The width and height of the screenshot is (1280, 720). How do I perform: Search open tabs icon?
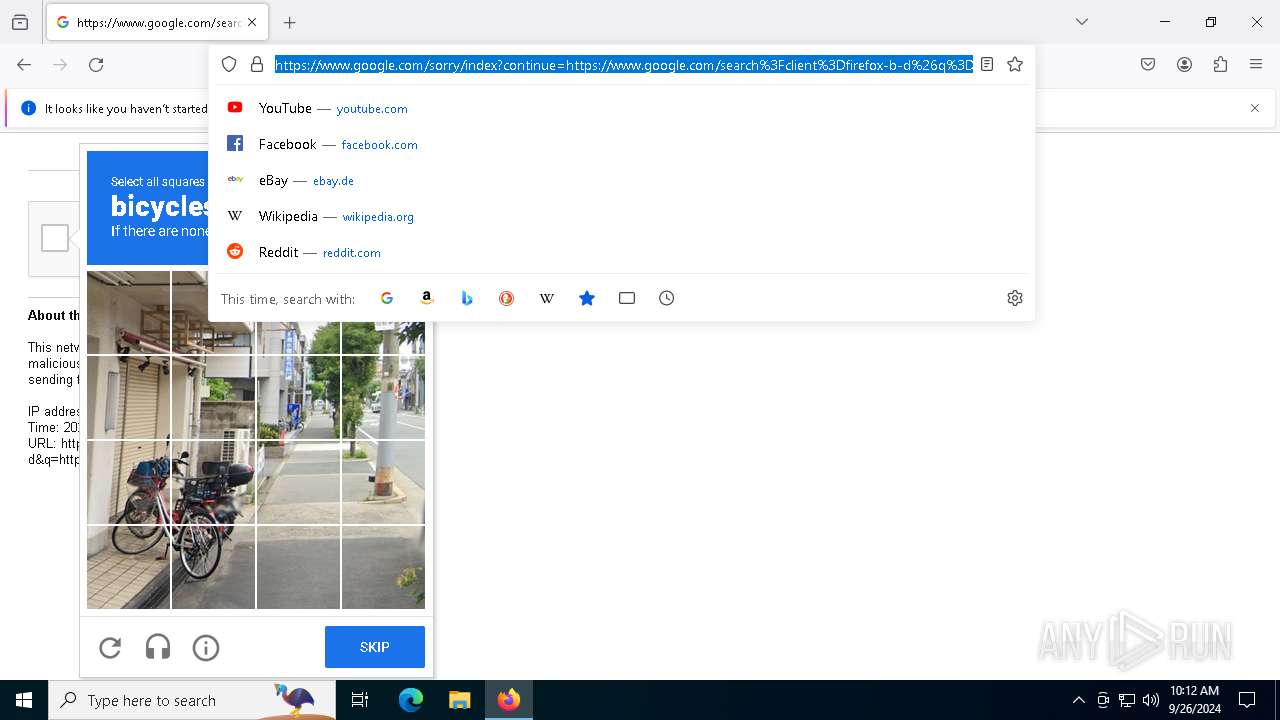pos(627,298)
